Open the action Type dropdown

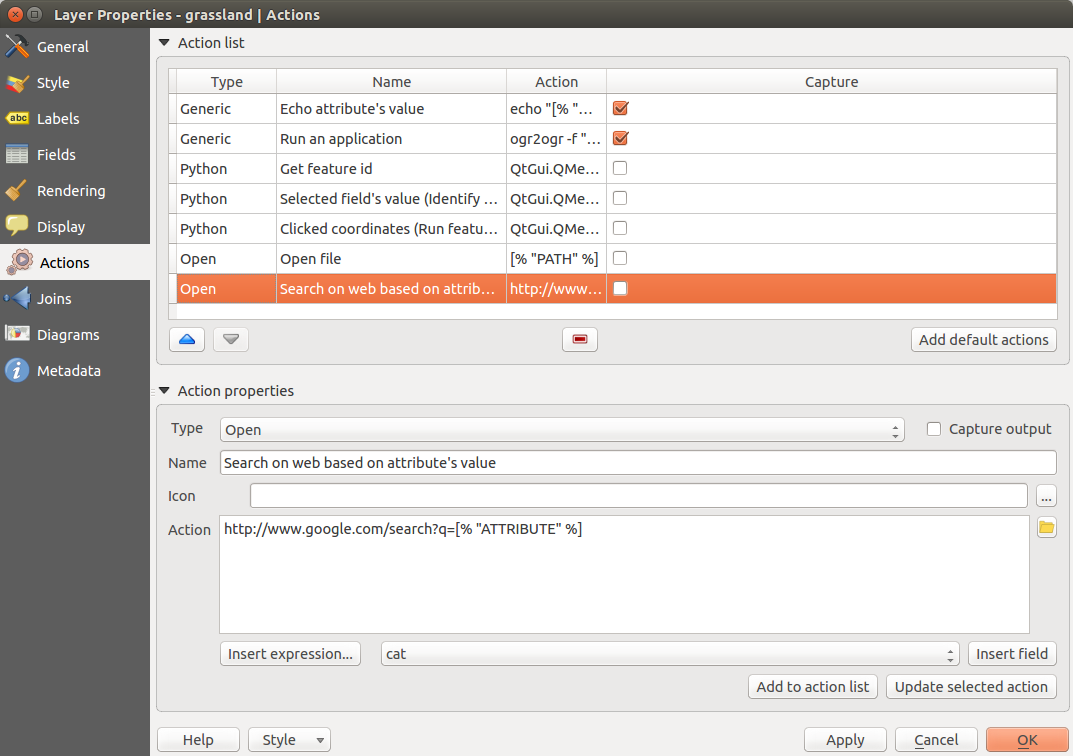(561, 430)
